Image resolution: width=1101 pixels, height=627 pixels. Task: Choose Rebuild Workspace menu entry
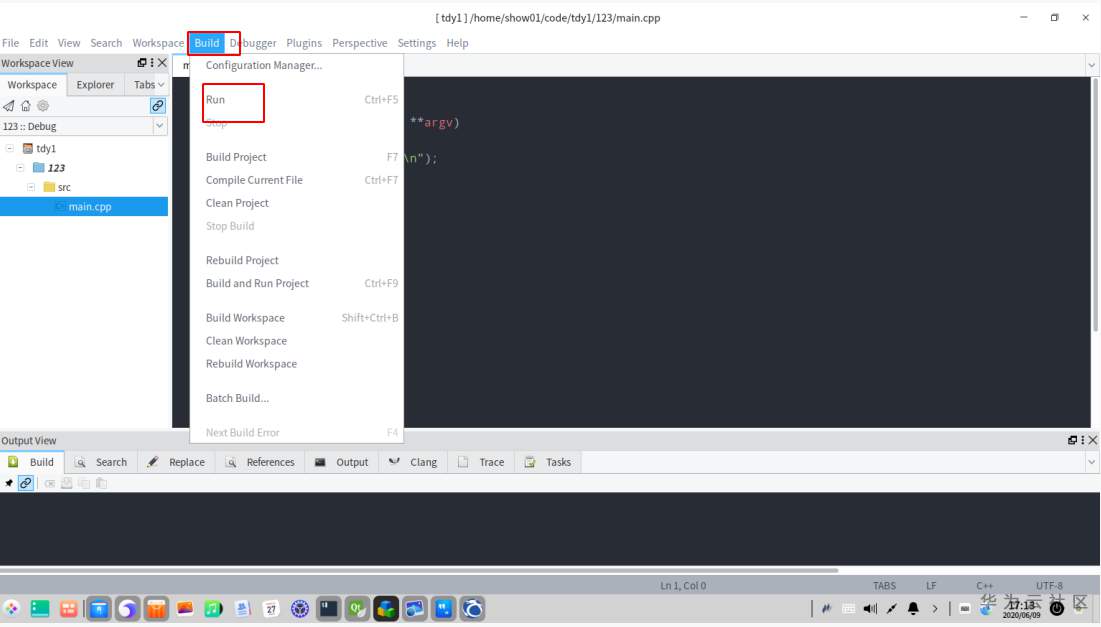(297, 364)
